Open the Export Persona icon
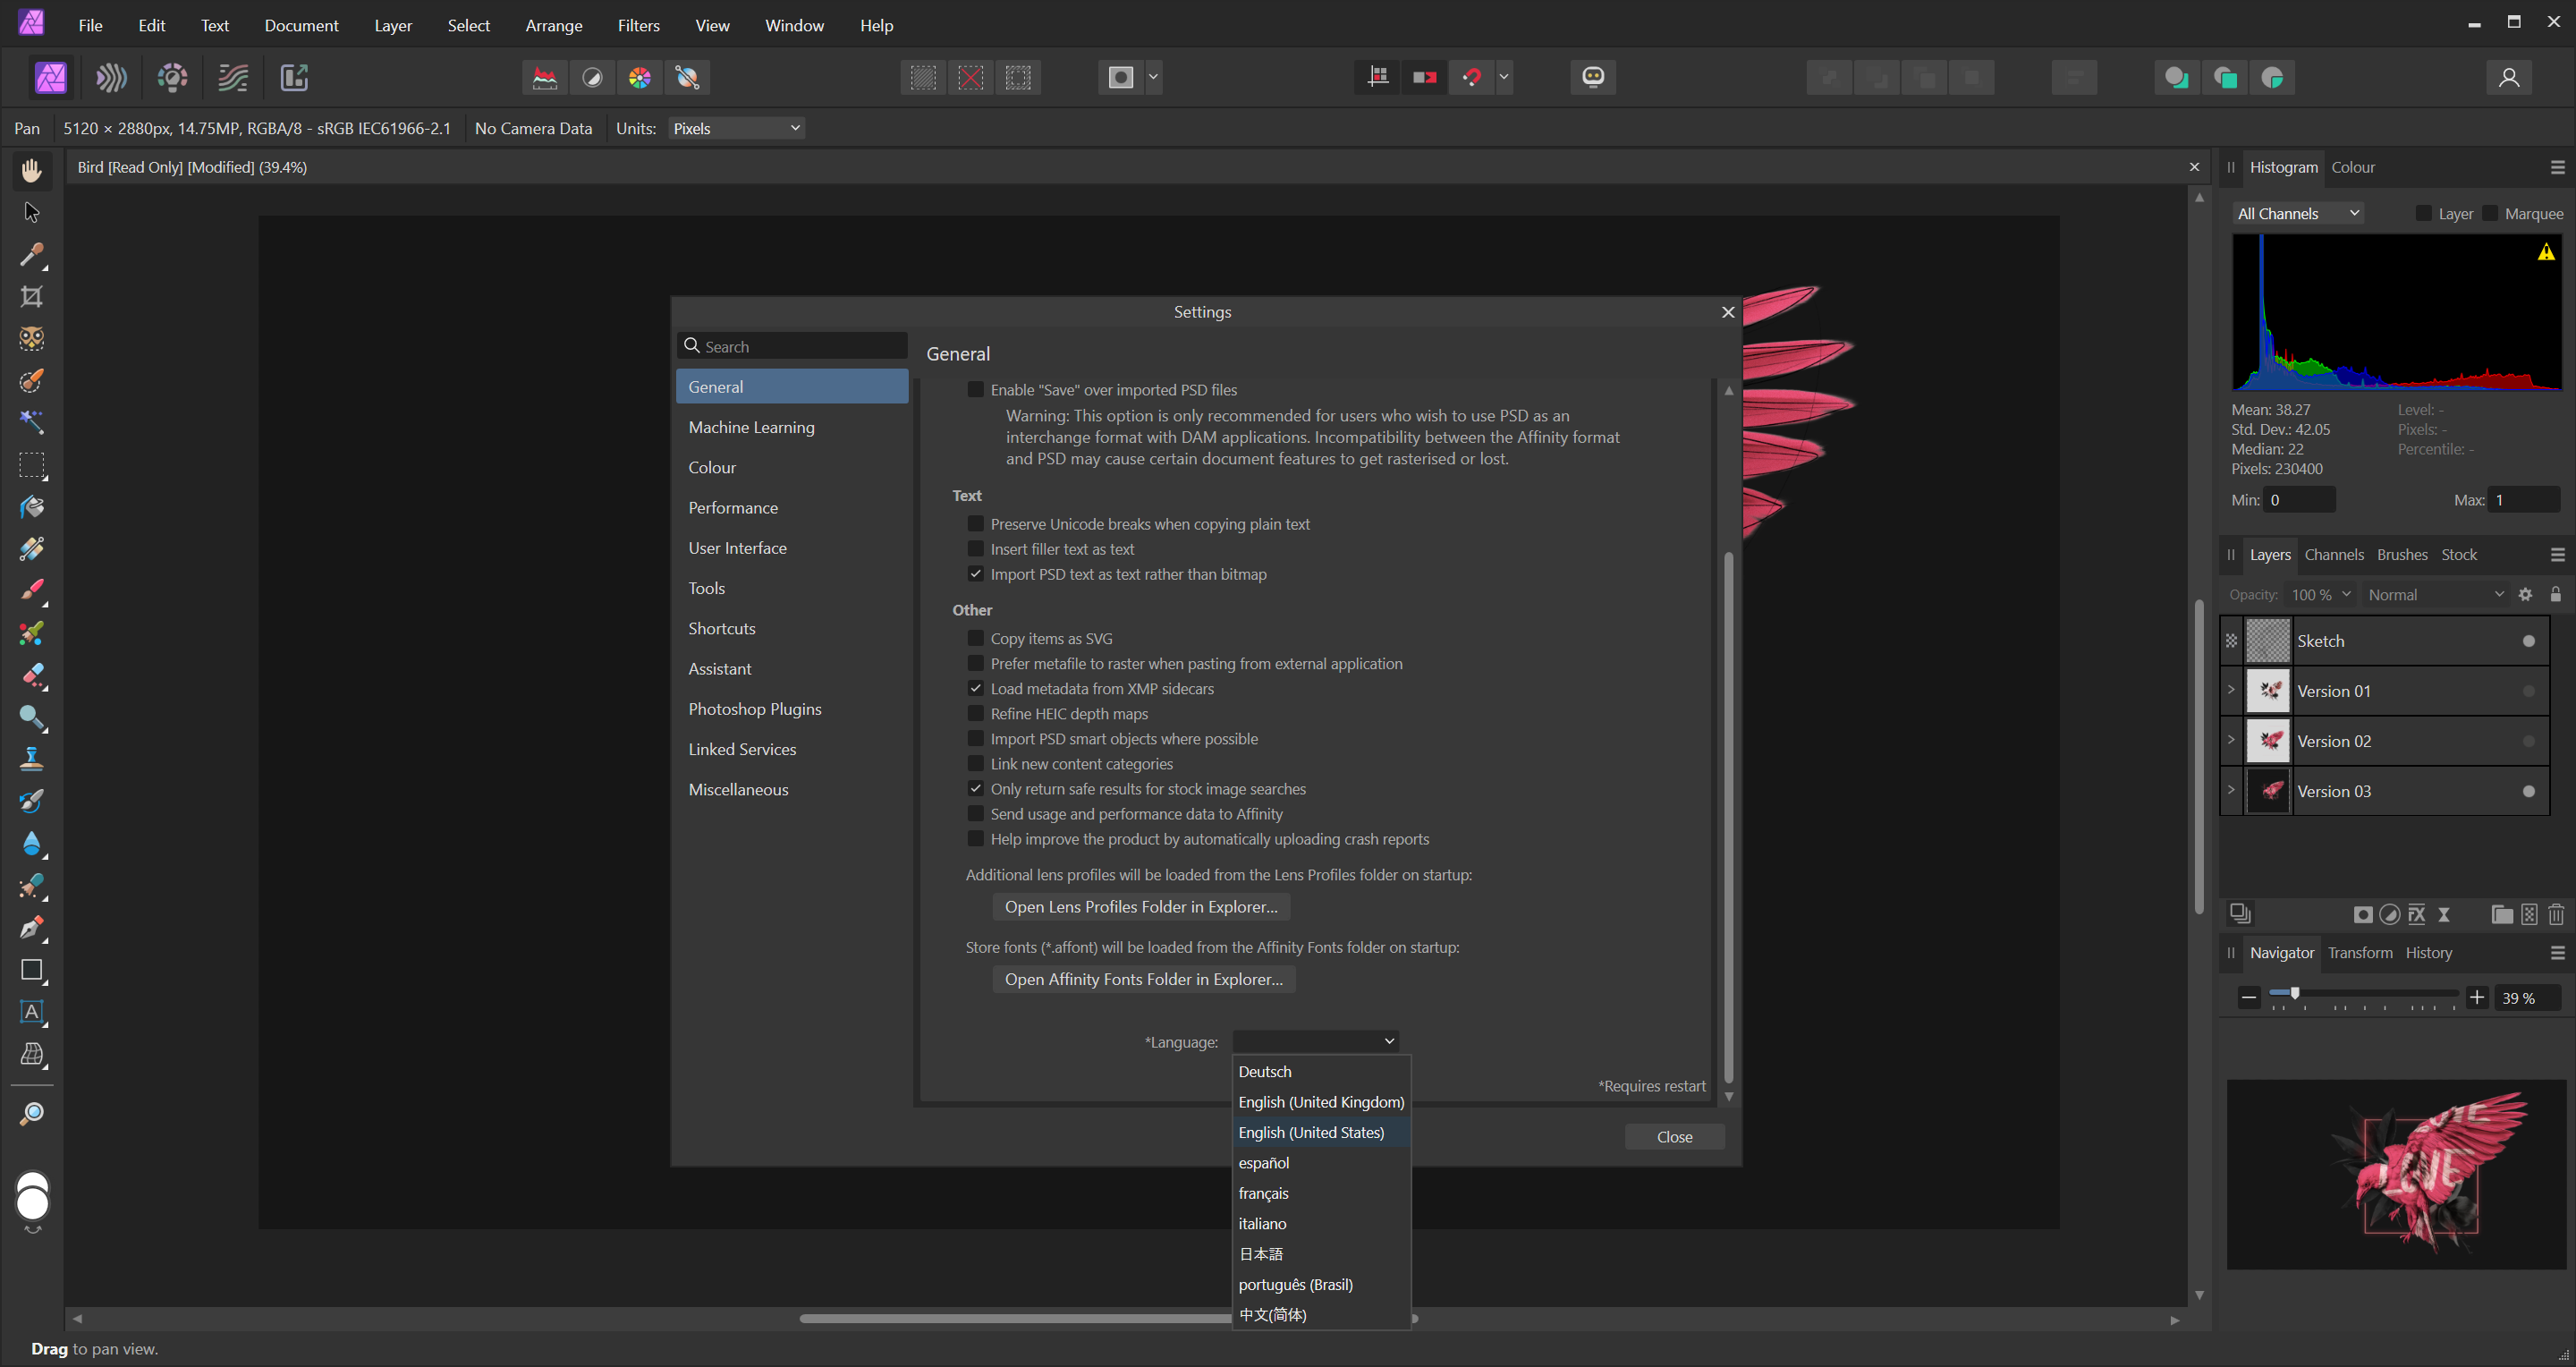 pos(294,77)
